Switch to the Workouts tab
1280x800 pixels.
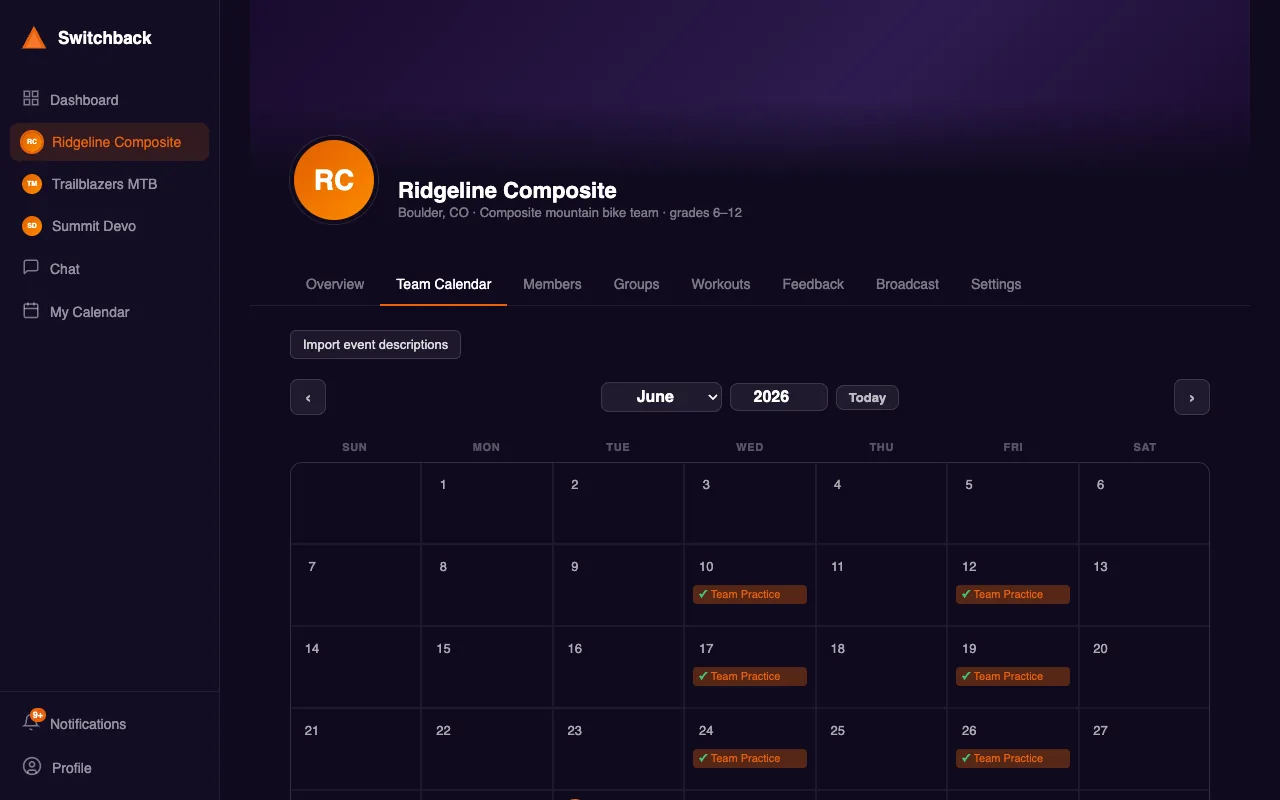click(x=721, y=284)
